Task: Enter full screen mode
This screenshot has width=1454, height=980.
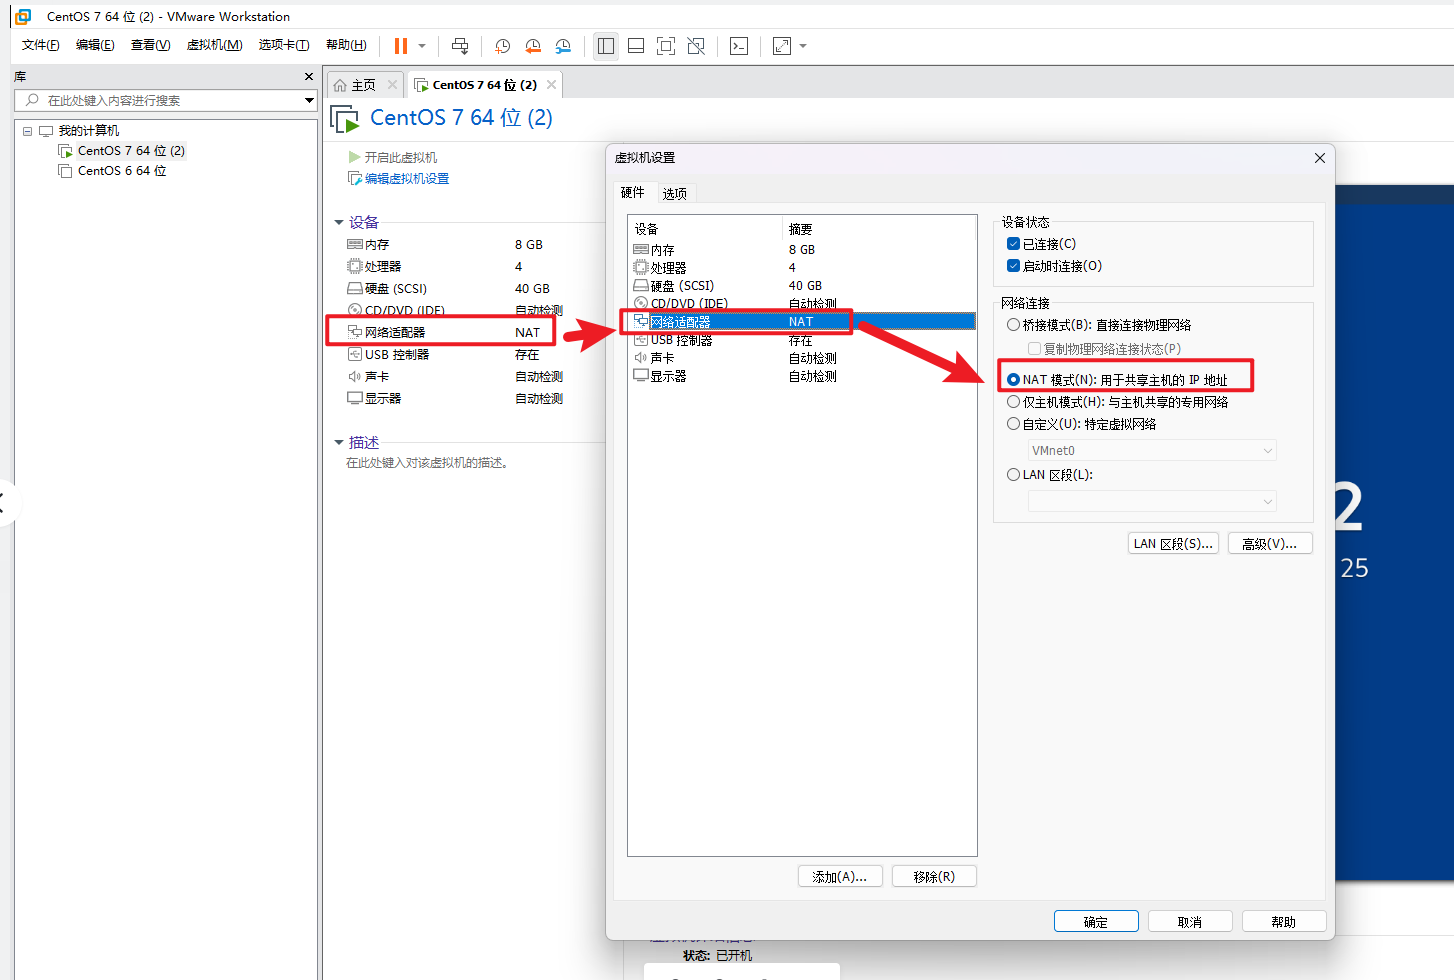Action: coord(666,45)
